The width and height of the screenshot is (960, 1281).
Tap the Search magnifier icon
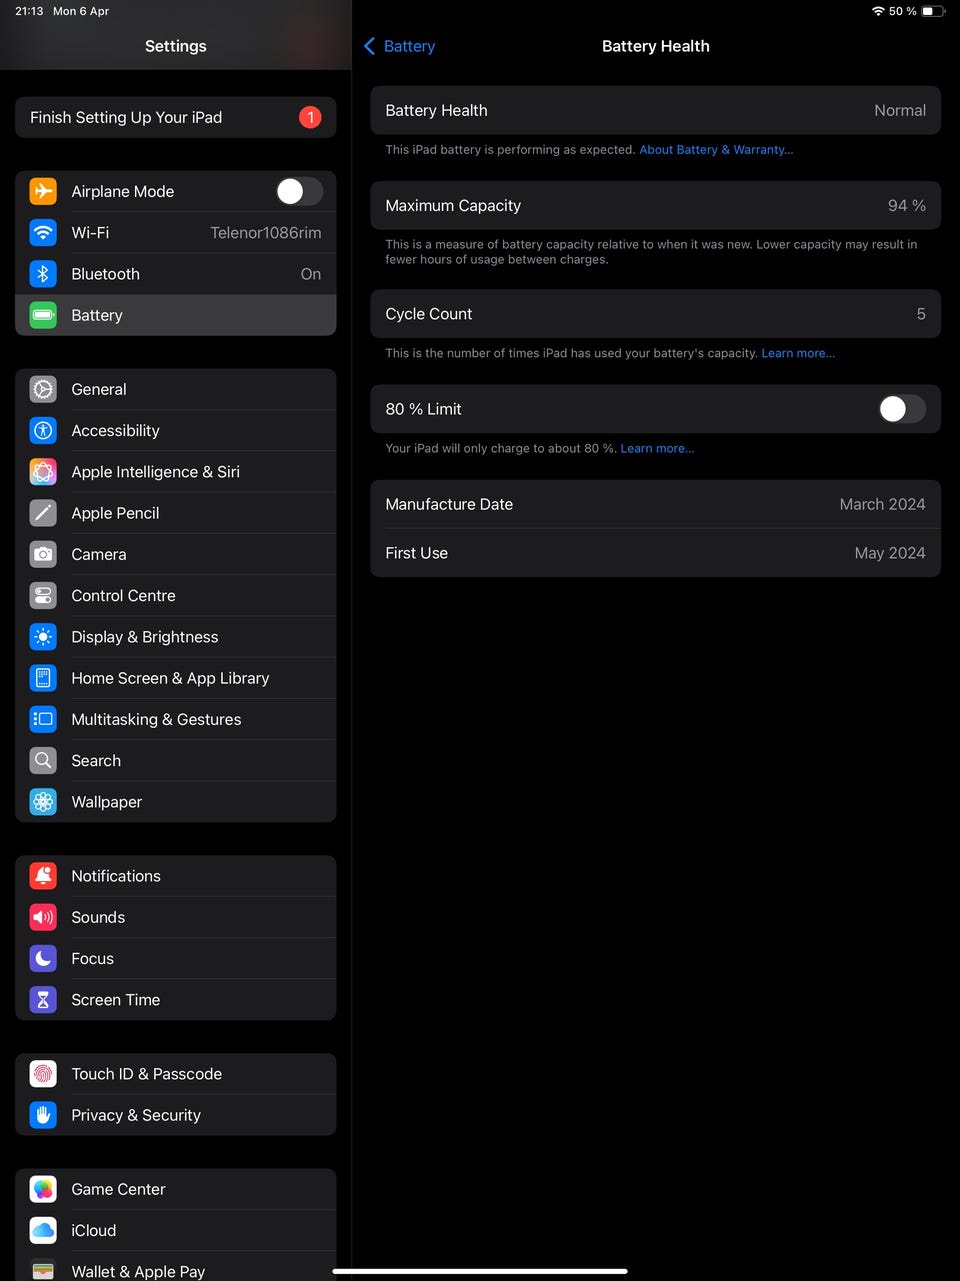43,760
